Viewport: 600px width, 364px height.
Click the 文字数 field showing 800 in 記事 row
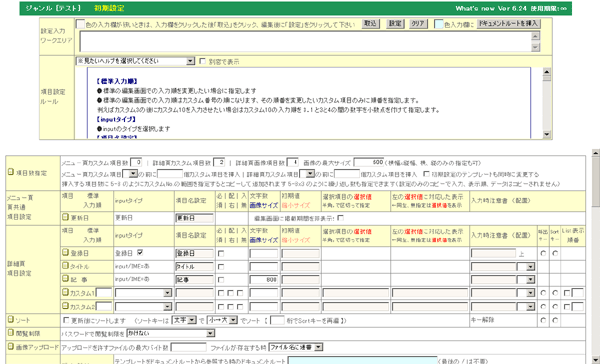[264, 280]
